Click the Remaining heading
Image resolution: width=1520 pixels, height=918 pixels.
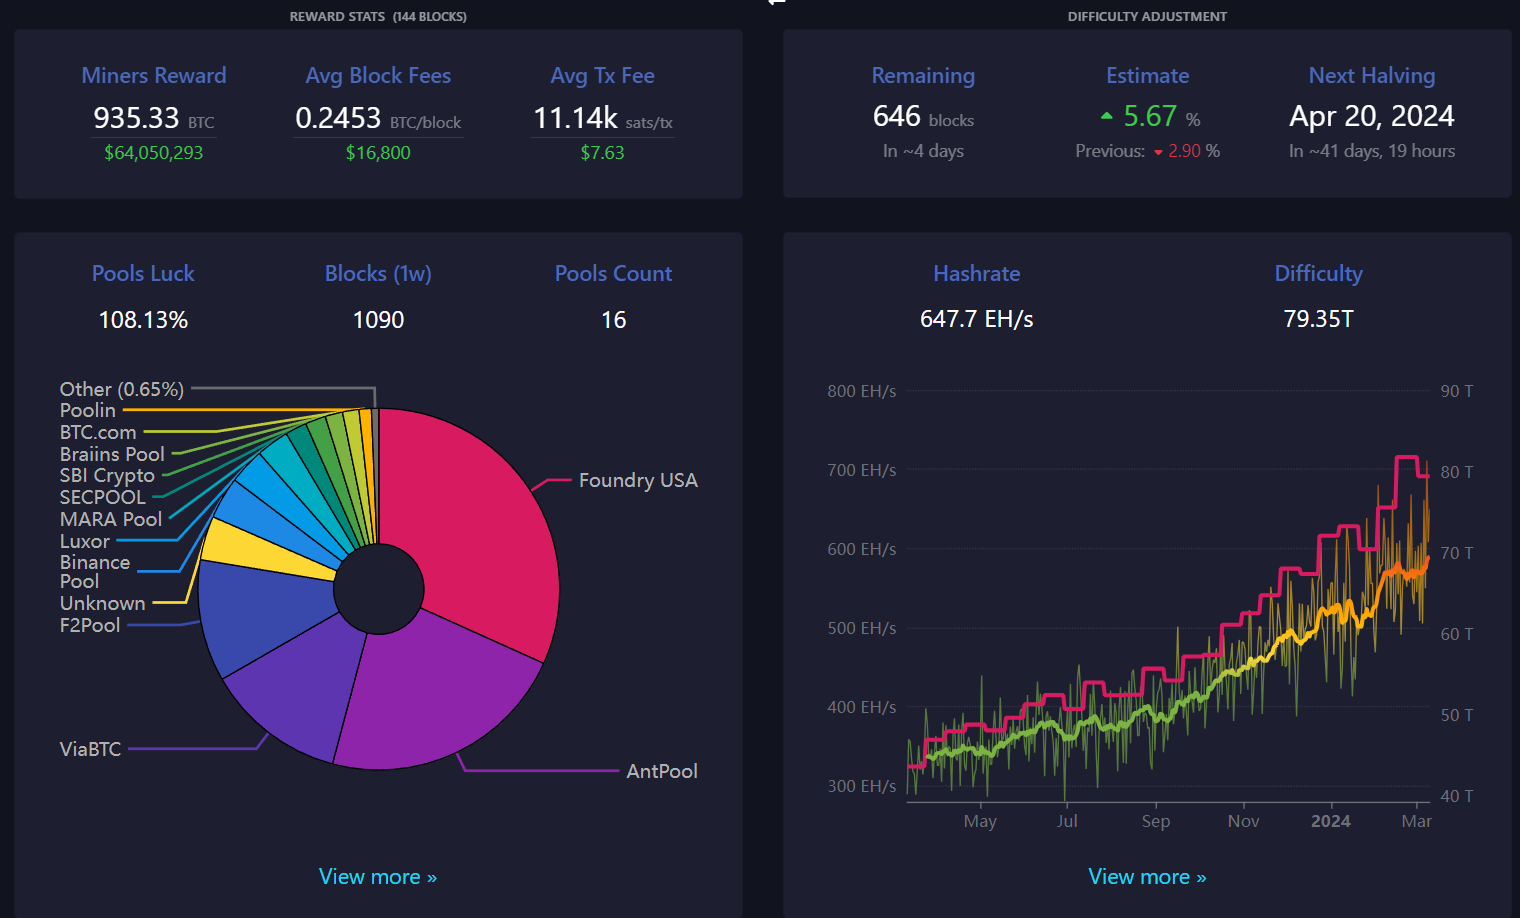[923, 75]
